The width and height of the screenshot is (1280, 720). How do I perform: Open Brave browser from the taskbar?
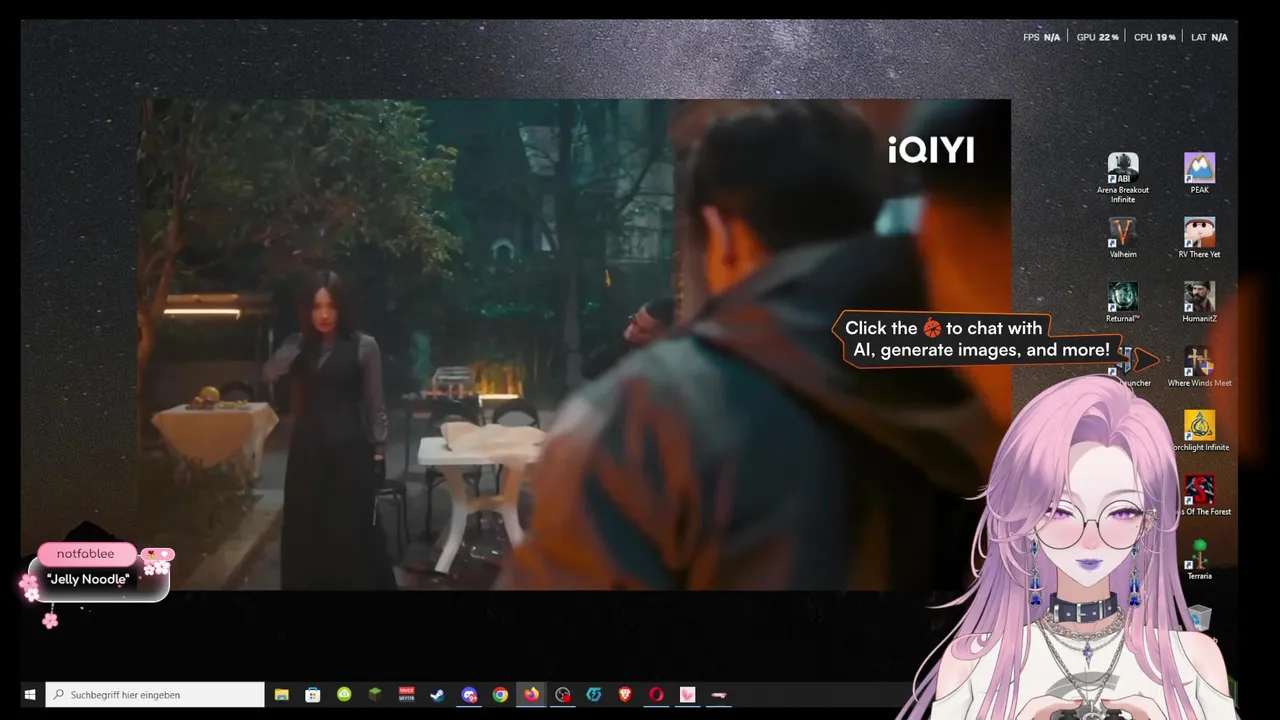coord(625,694)
